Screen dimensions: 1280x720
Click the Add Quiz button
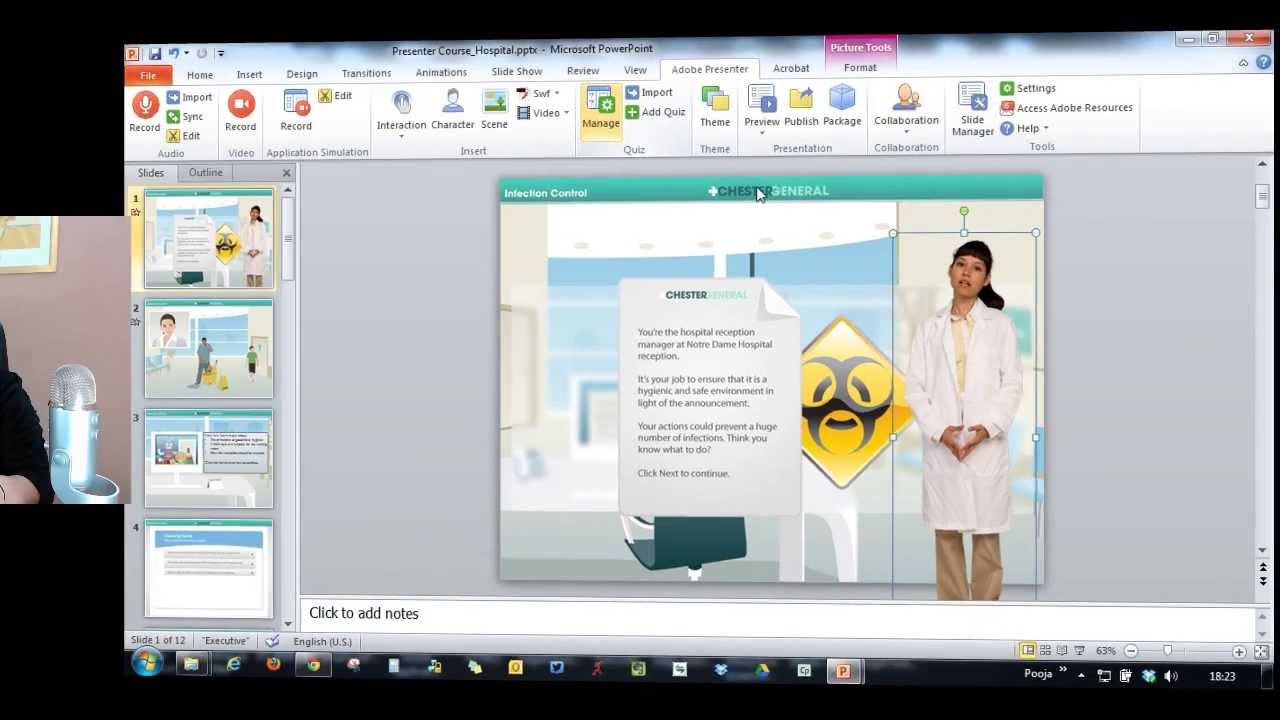655,112
